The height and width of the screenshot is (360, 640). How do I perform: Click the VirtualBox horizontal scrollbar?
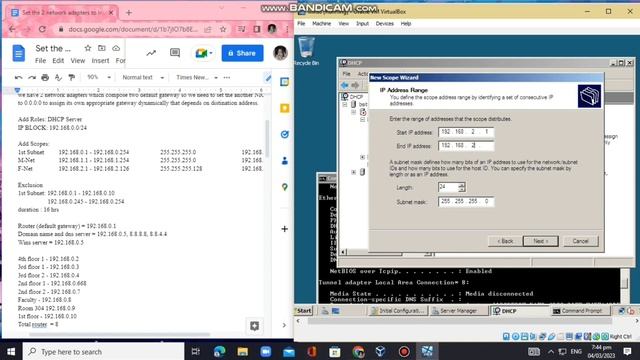(459, 321)
